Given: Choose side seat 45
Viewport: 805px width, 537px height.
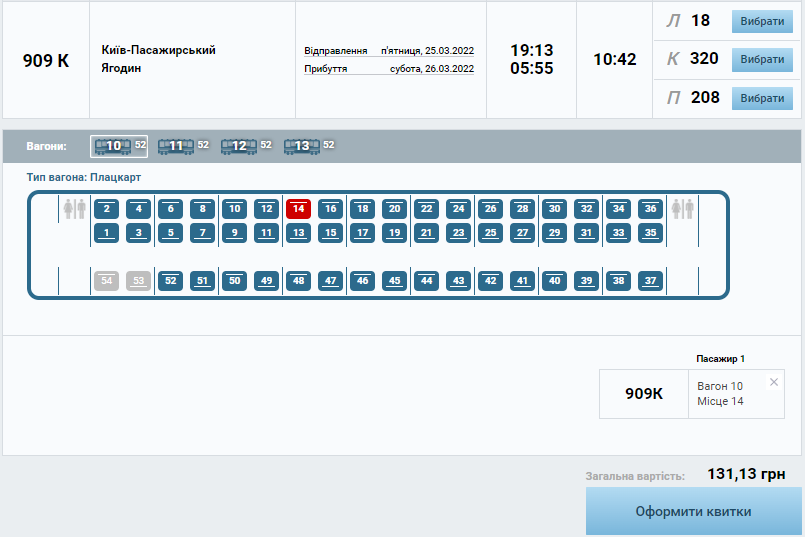Looking at the screenshot, I should coord(394,281).
